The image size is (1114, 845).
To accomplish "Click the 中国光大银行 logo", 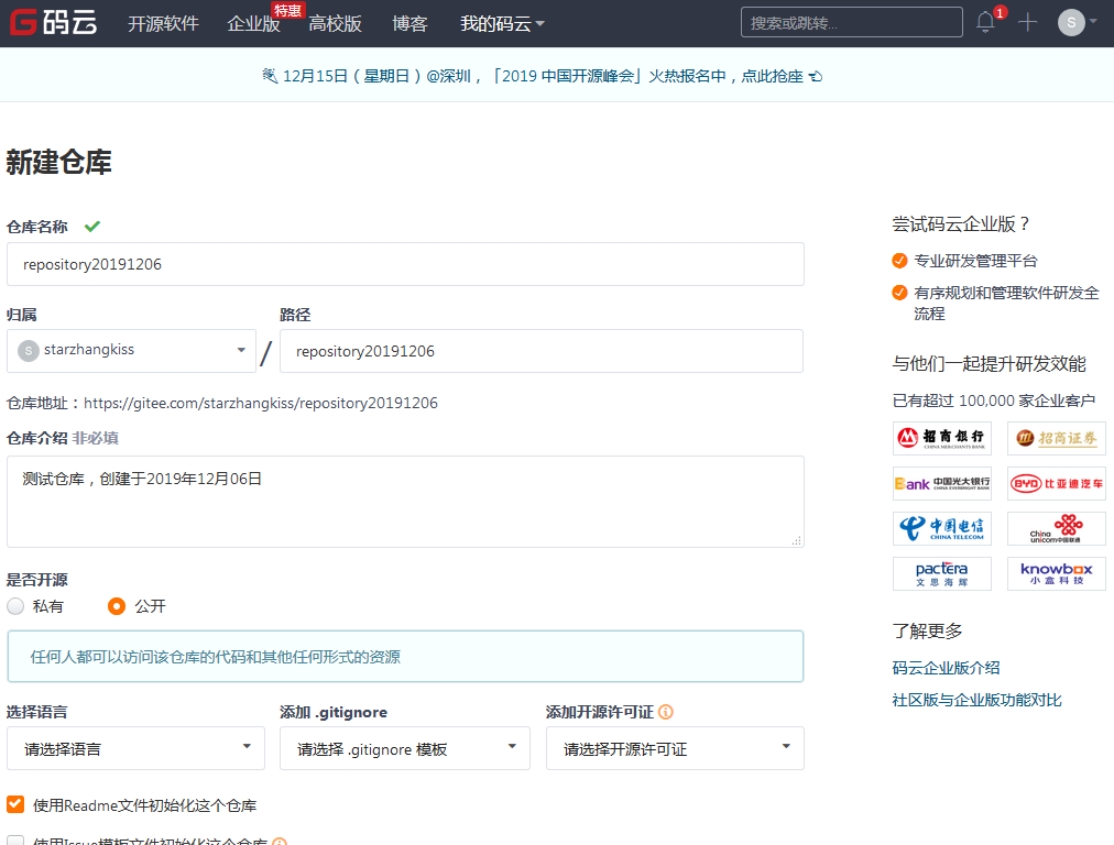I will [x=942, y=483].
